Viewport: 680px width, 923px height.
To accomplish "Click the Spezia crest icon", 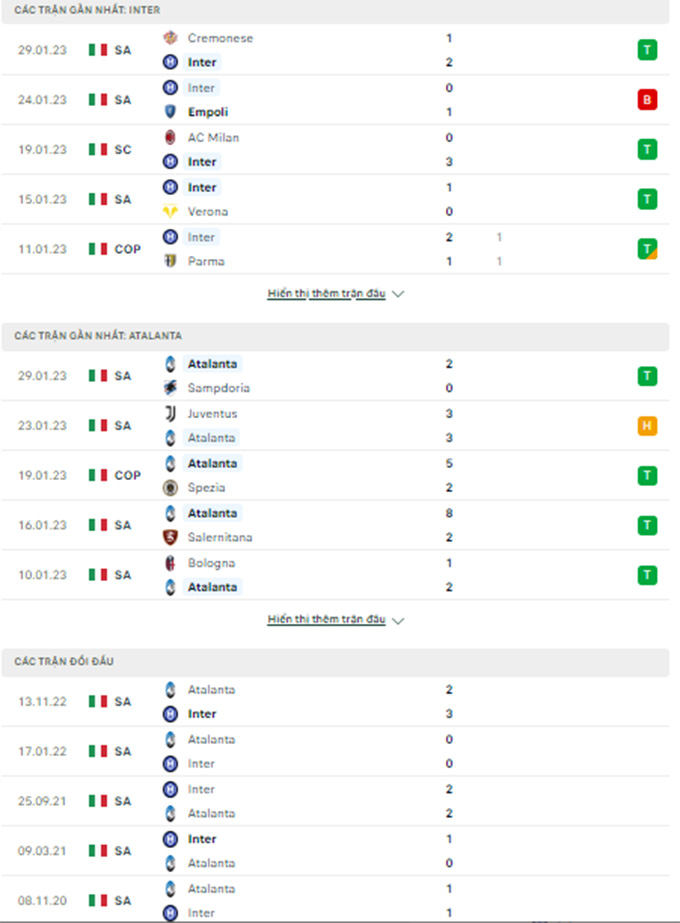I will 170,487.
